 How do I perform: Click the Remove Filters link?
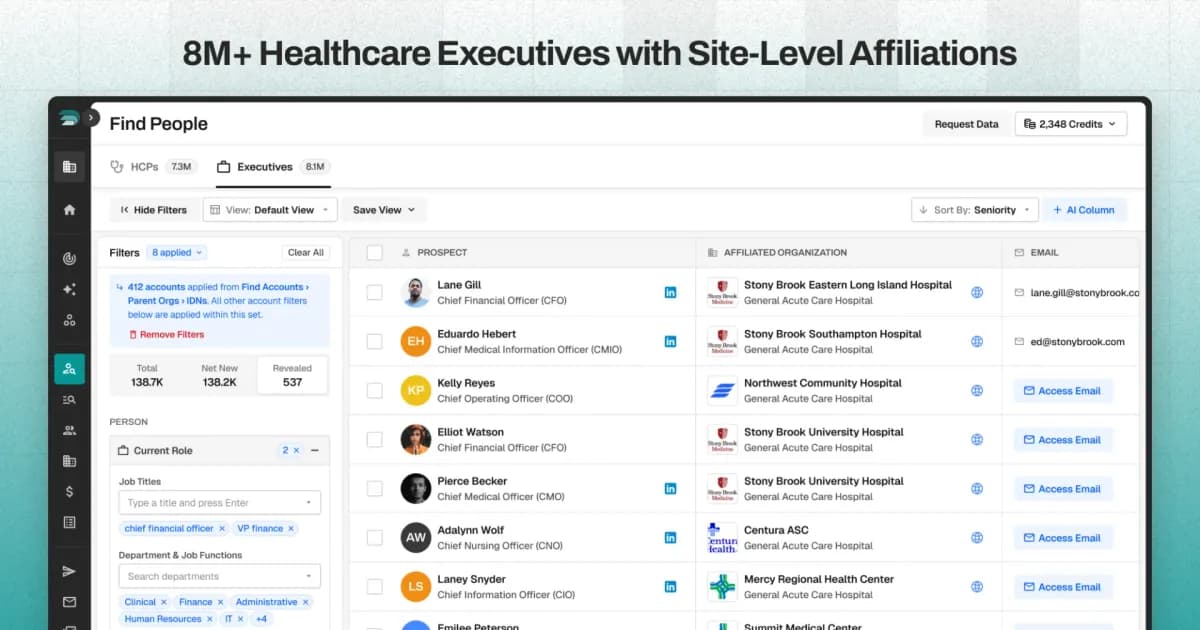click(x=166, y=335)
